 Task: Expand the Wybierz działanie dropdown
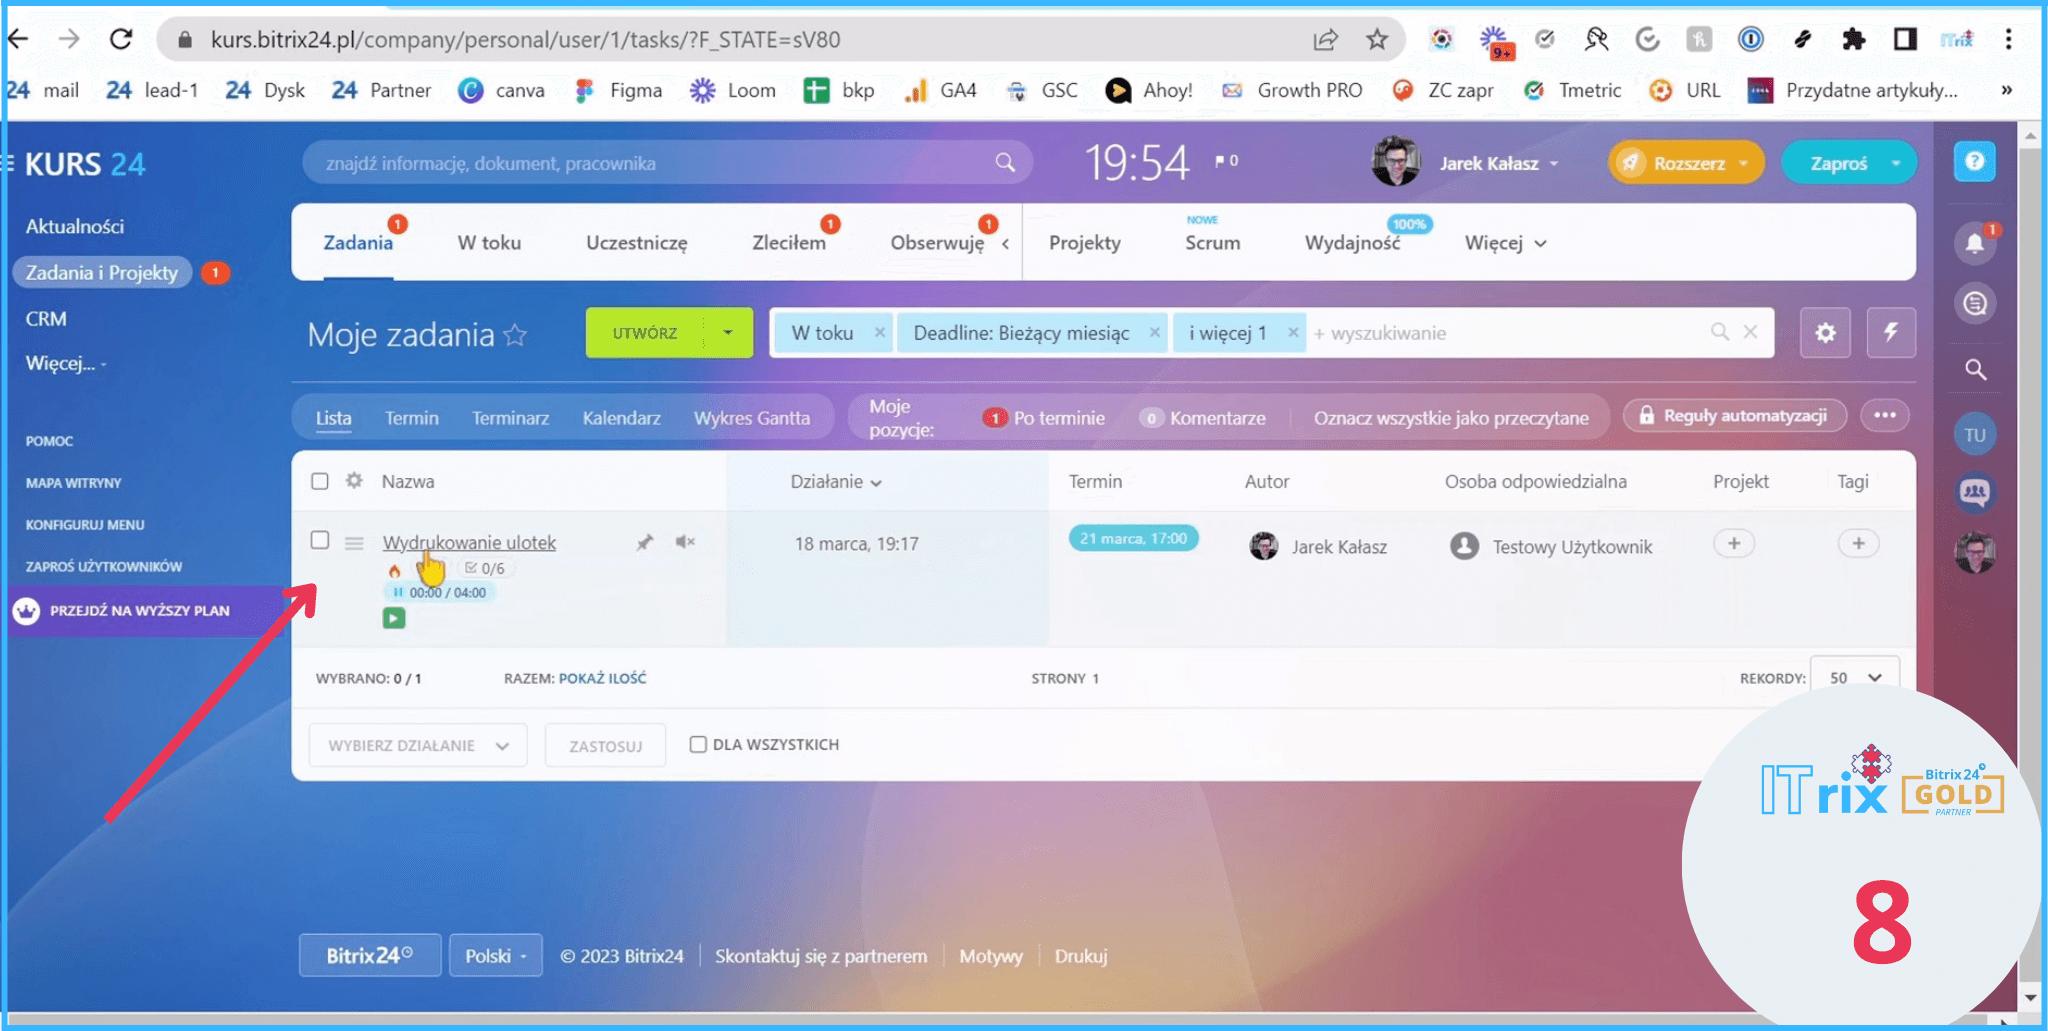[418, 746]
